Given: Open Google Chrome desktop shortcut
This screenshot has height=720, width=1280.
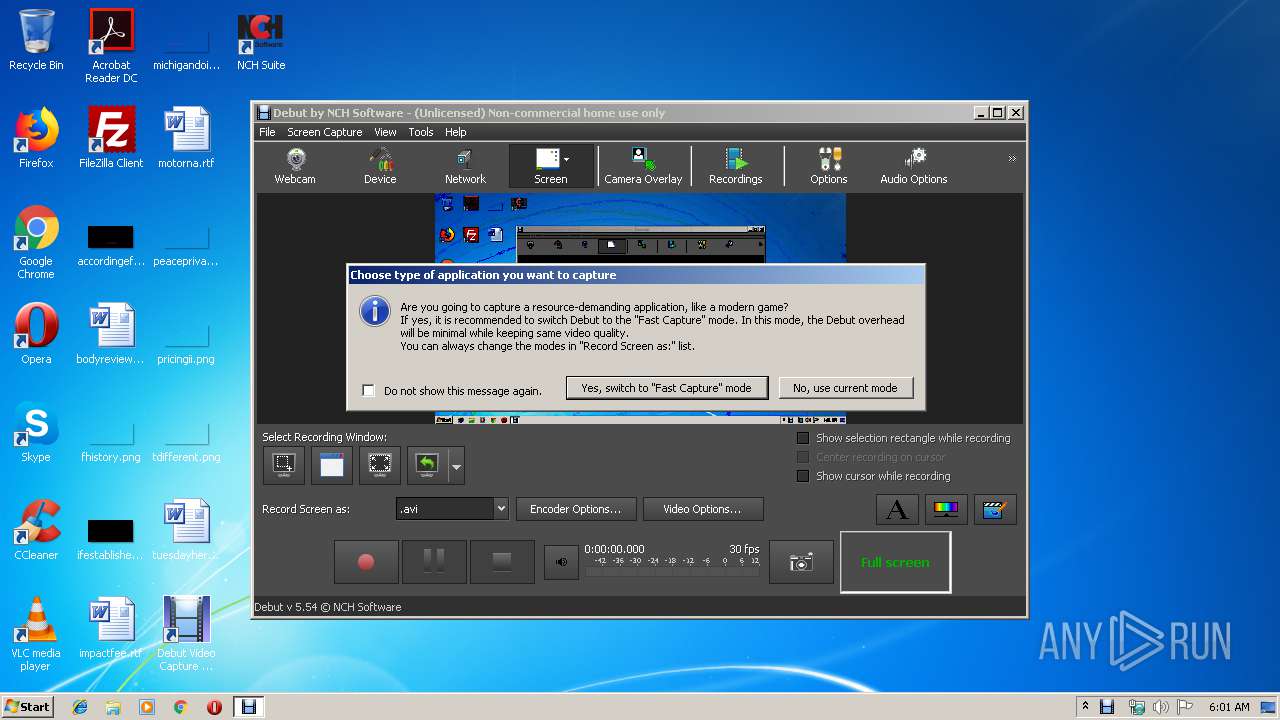Looking at the screenshot, I should tap(36, 242).
